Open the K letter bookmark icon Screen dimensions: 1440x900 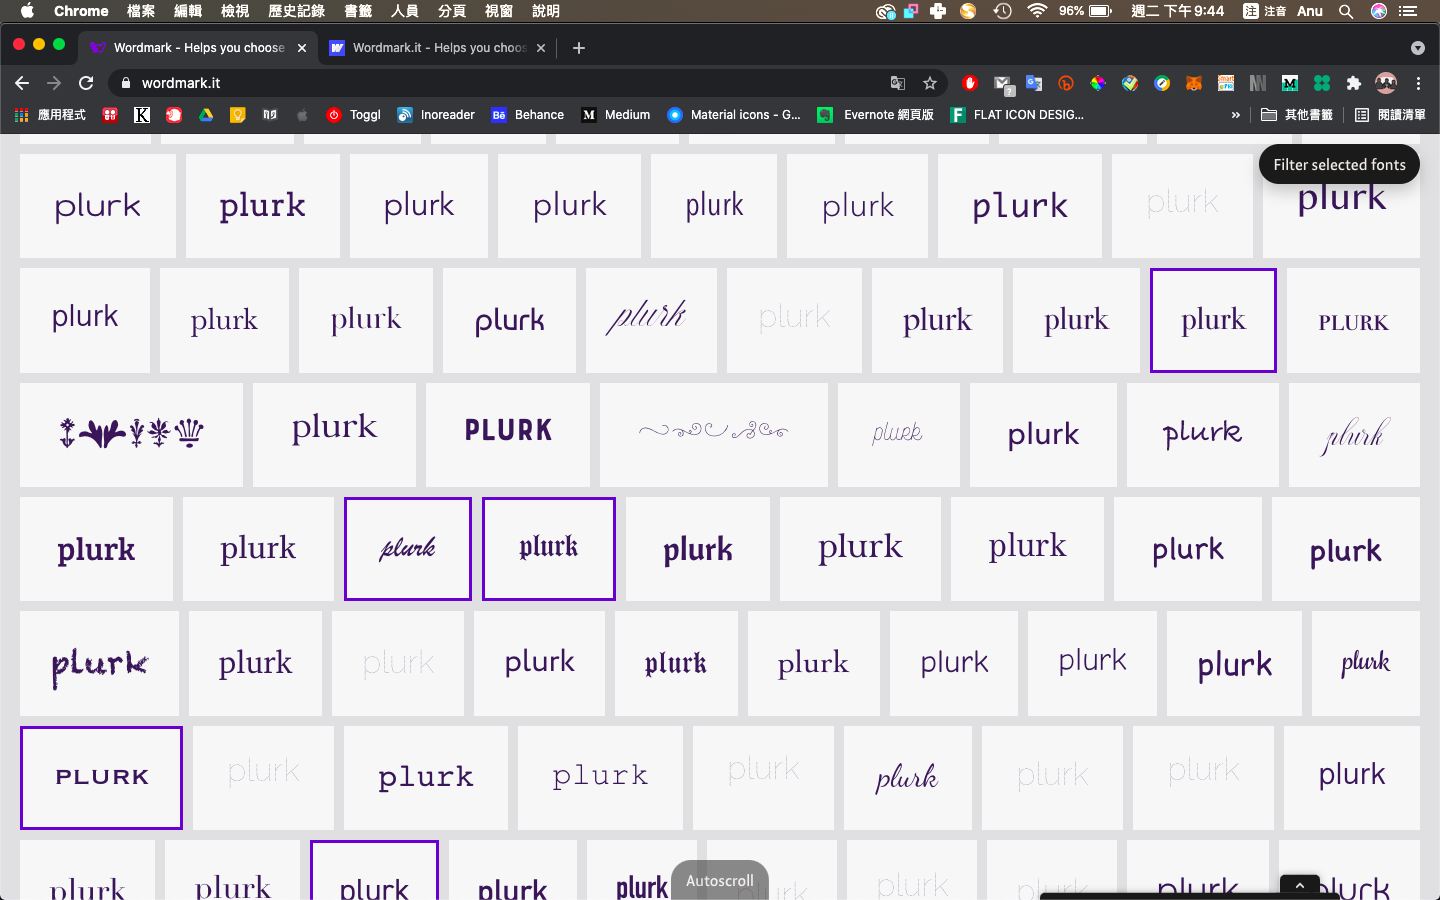[x=142, y=115]
